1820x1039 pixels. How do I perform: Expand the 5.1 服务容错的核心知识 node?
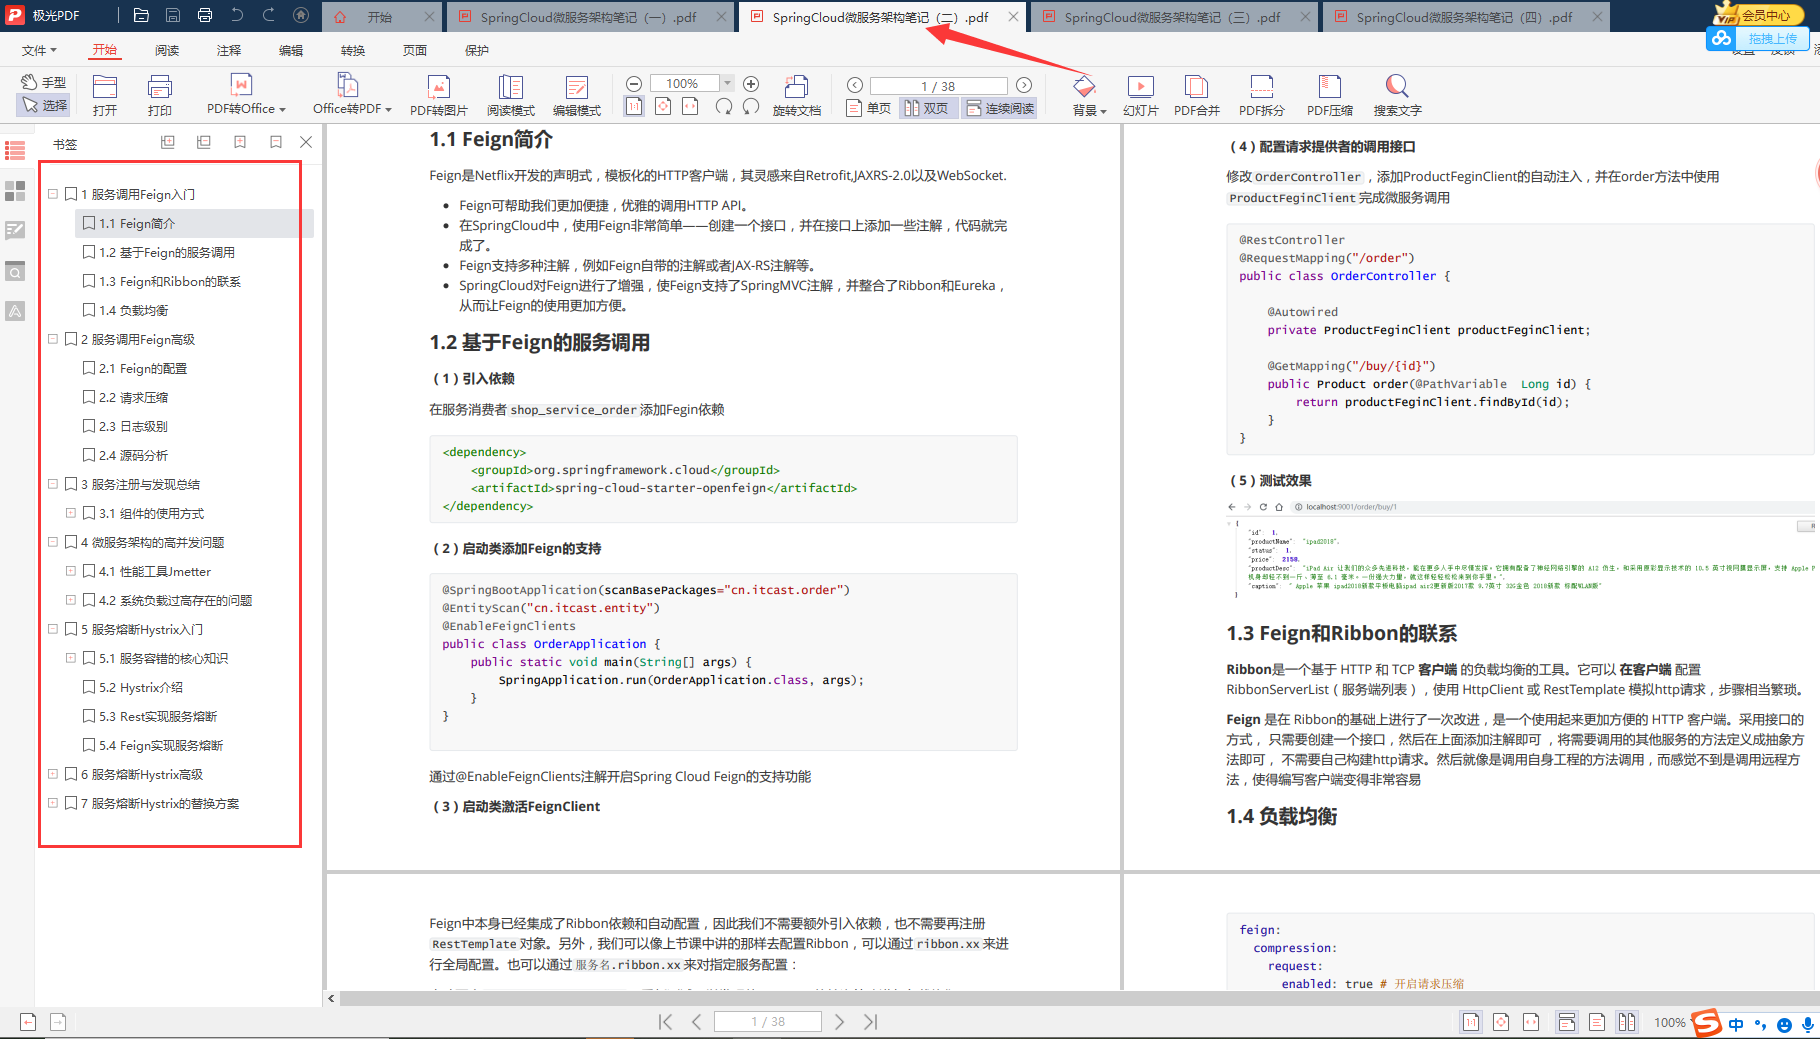tap(71, 658)
